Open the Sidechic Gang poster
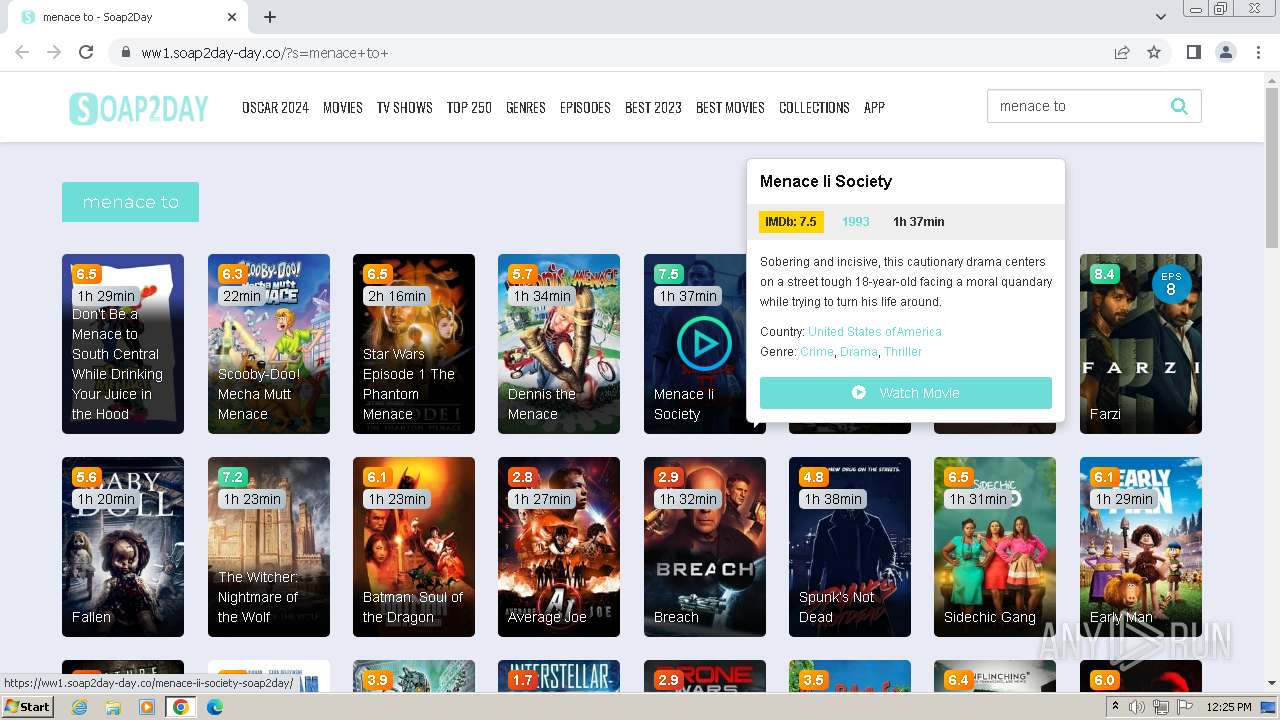The height and width of the screenshot is (720, 1280). [x=995, y=547]
